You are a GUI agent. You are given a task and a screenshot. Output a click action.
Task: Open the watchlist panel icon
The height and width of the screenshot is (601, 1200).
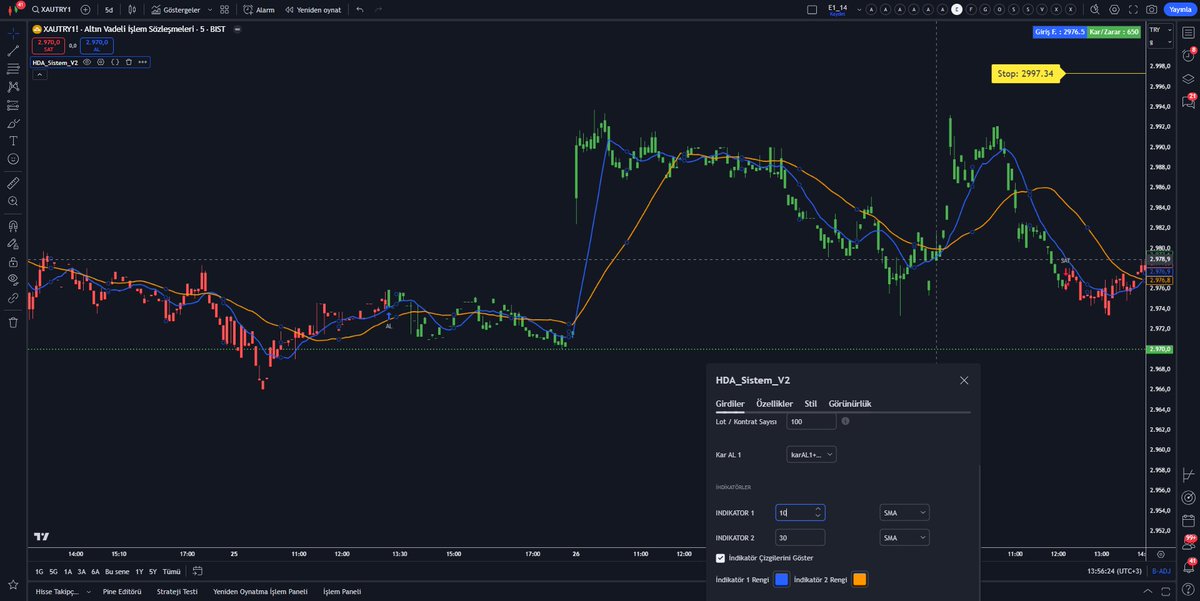tap(1190, 32)
